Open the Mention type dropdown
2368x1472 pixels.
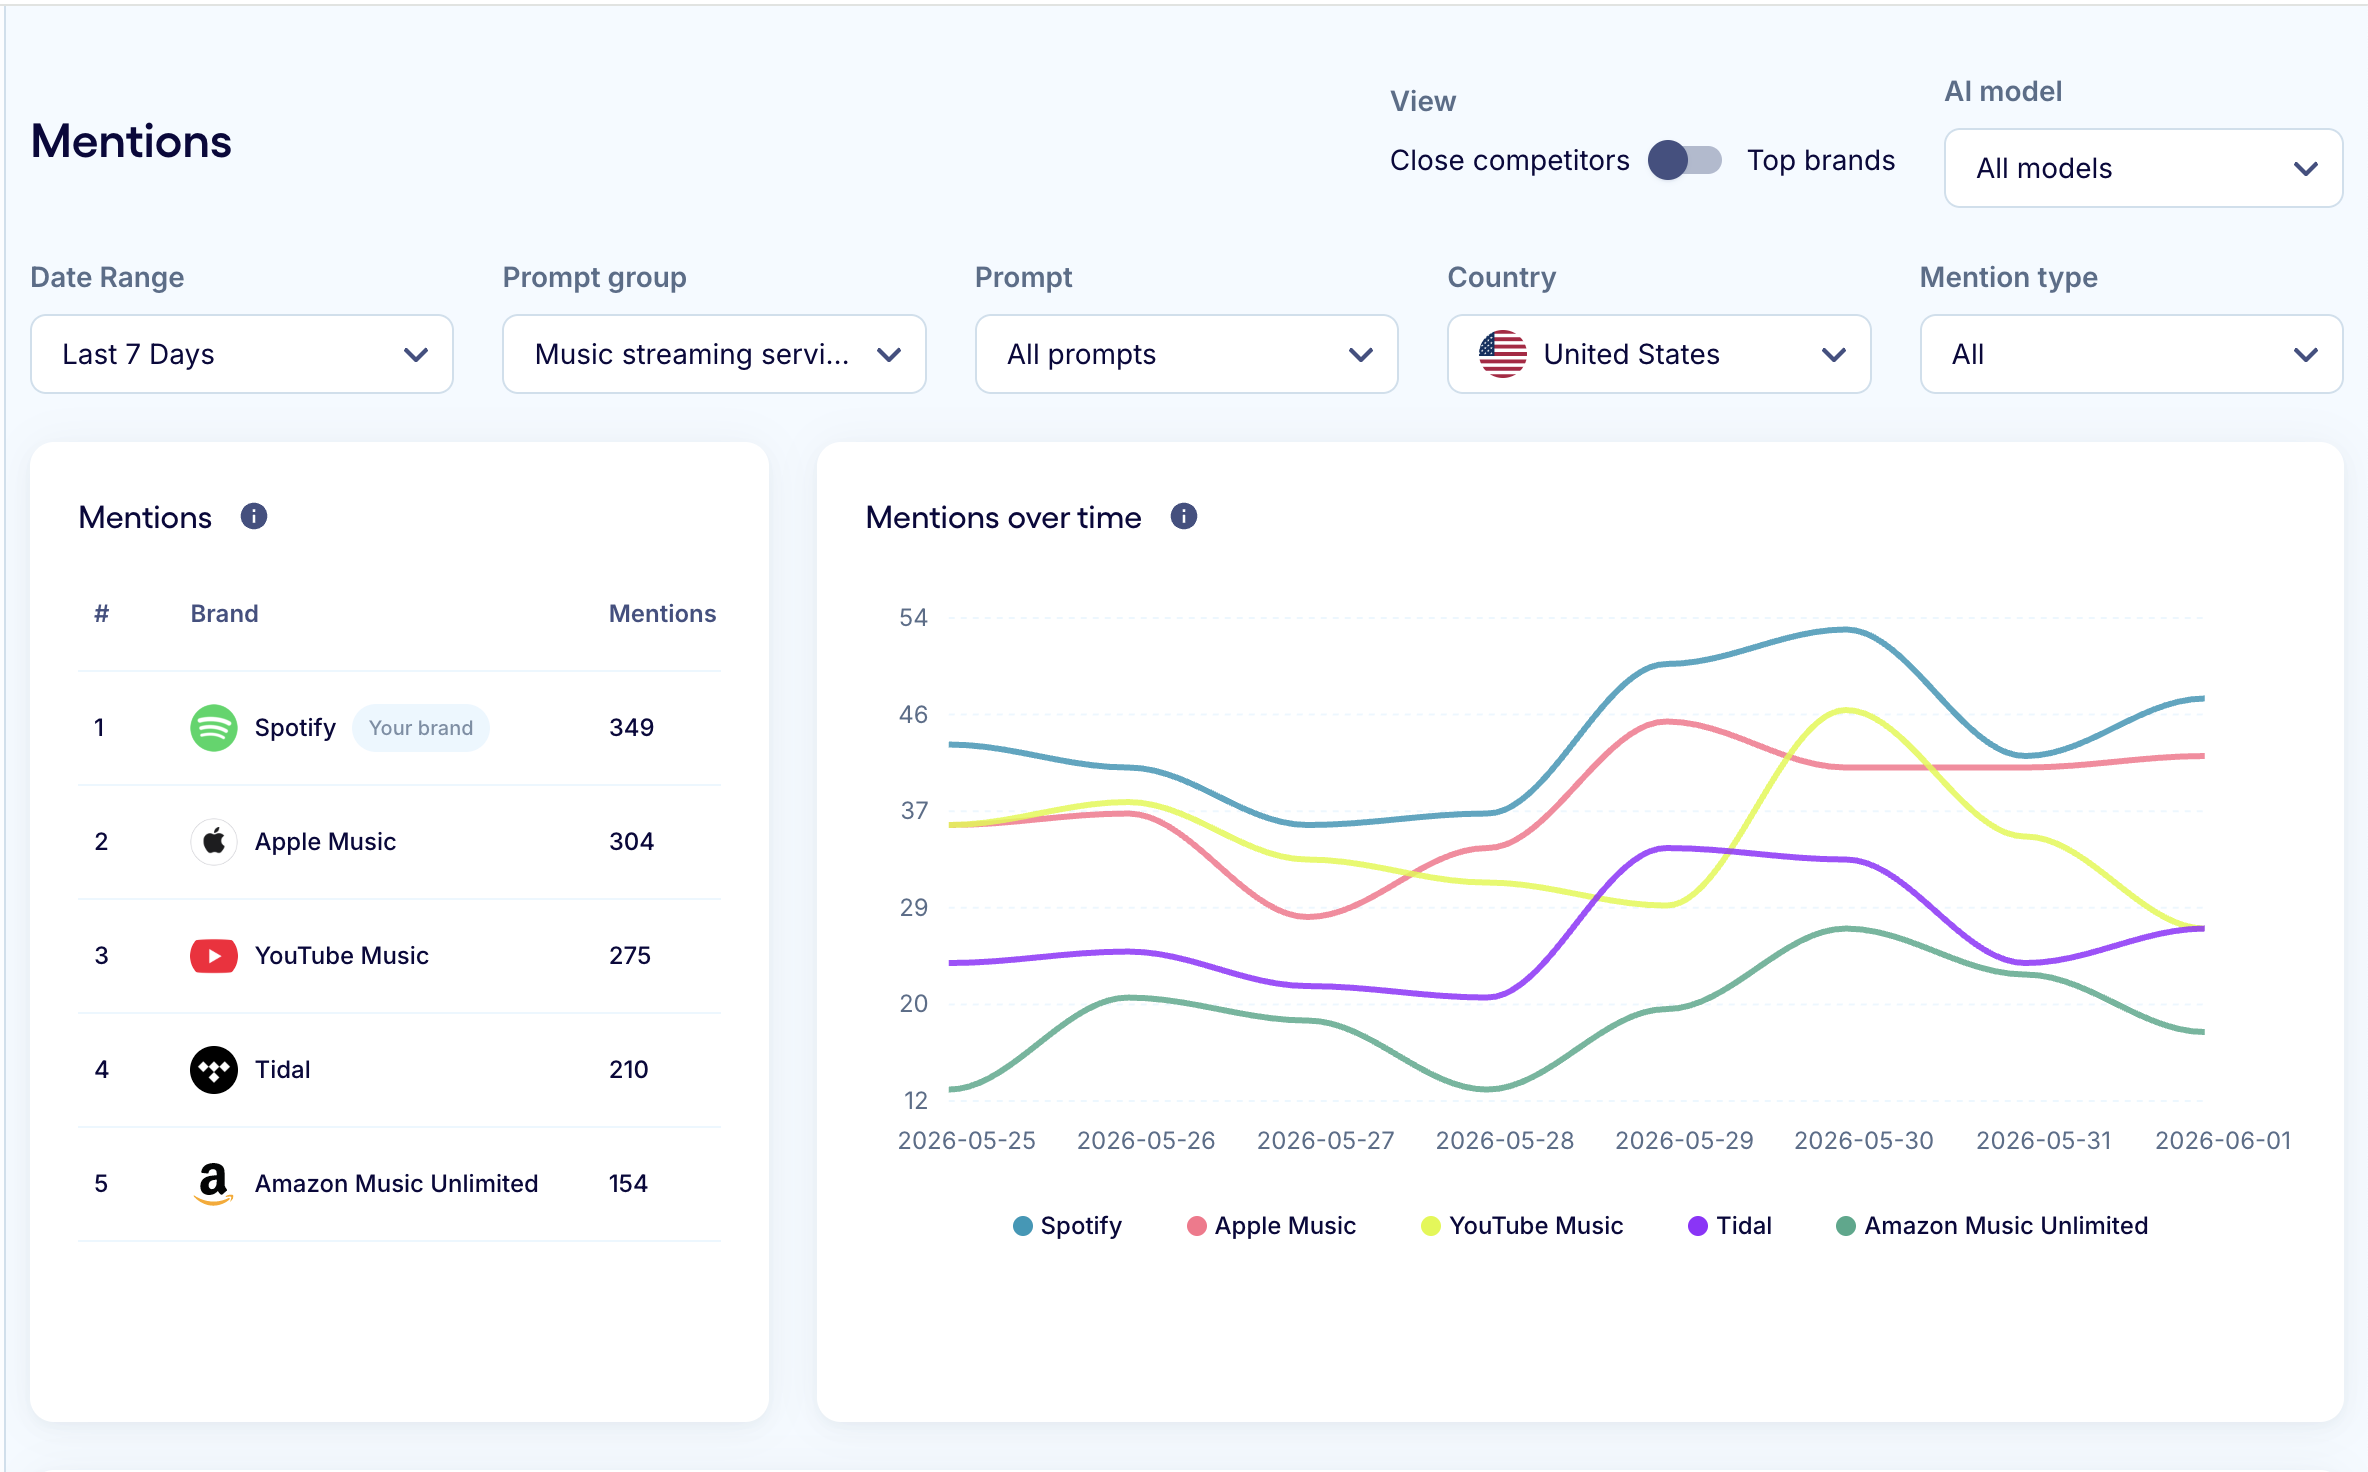(x=2131, y=354)
